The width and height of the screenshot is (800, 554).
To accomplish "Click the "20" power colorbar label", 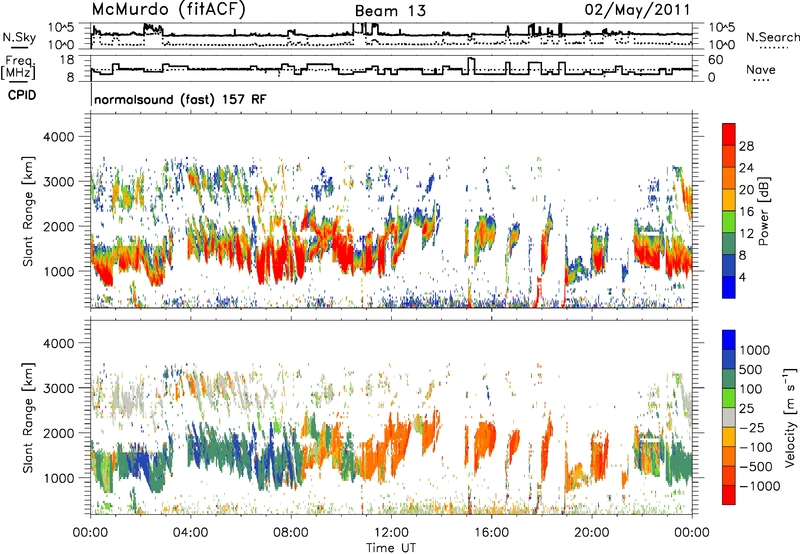I will [x=746, y=190].
